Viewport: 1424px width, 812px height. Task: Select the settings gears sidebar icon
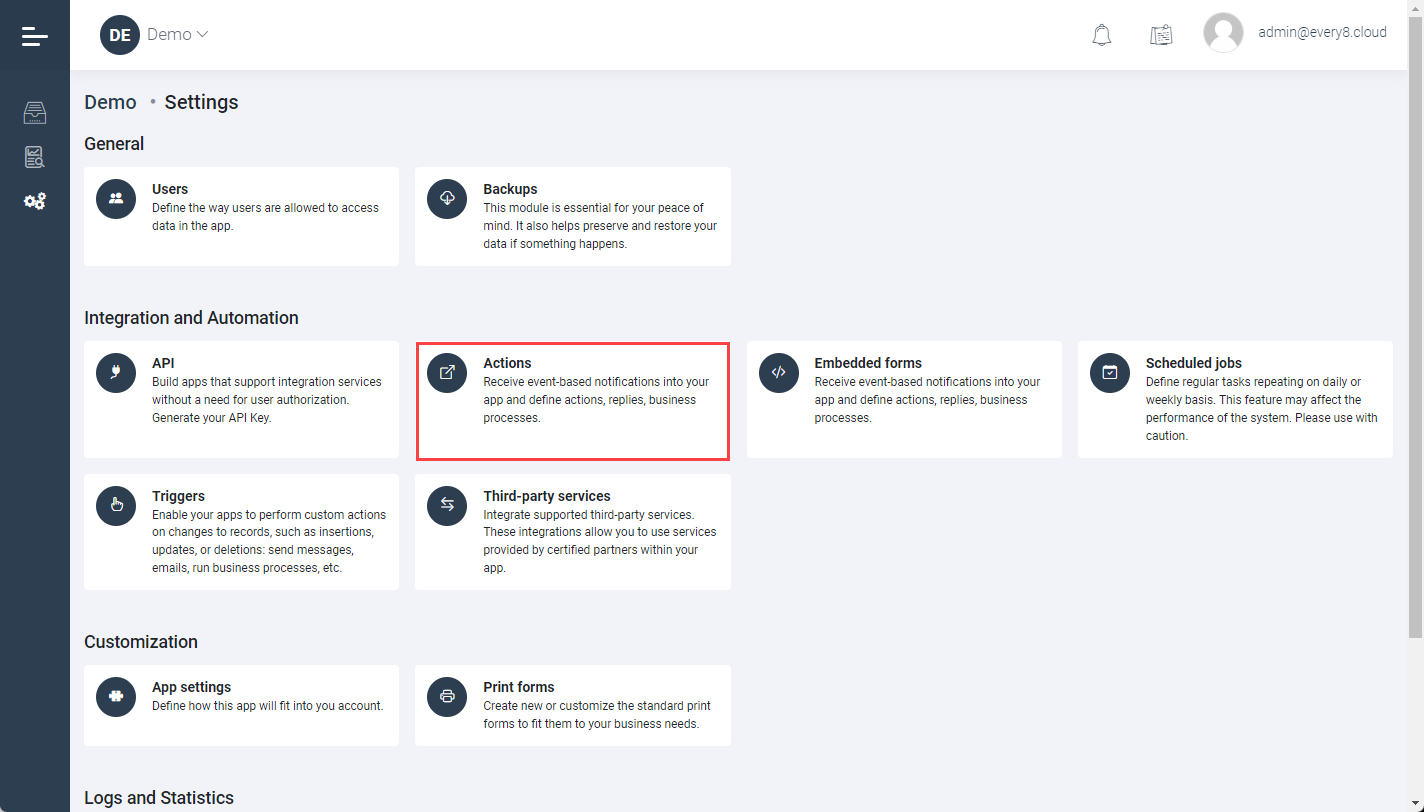(x=35, y=201)
